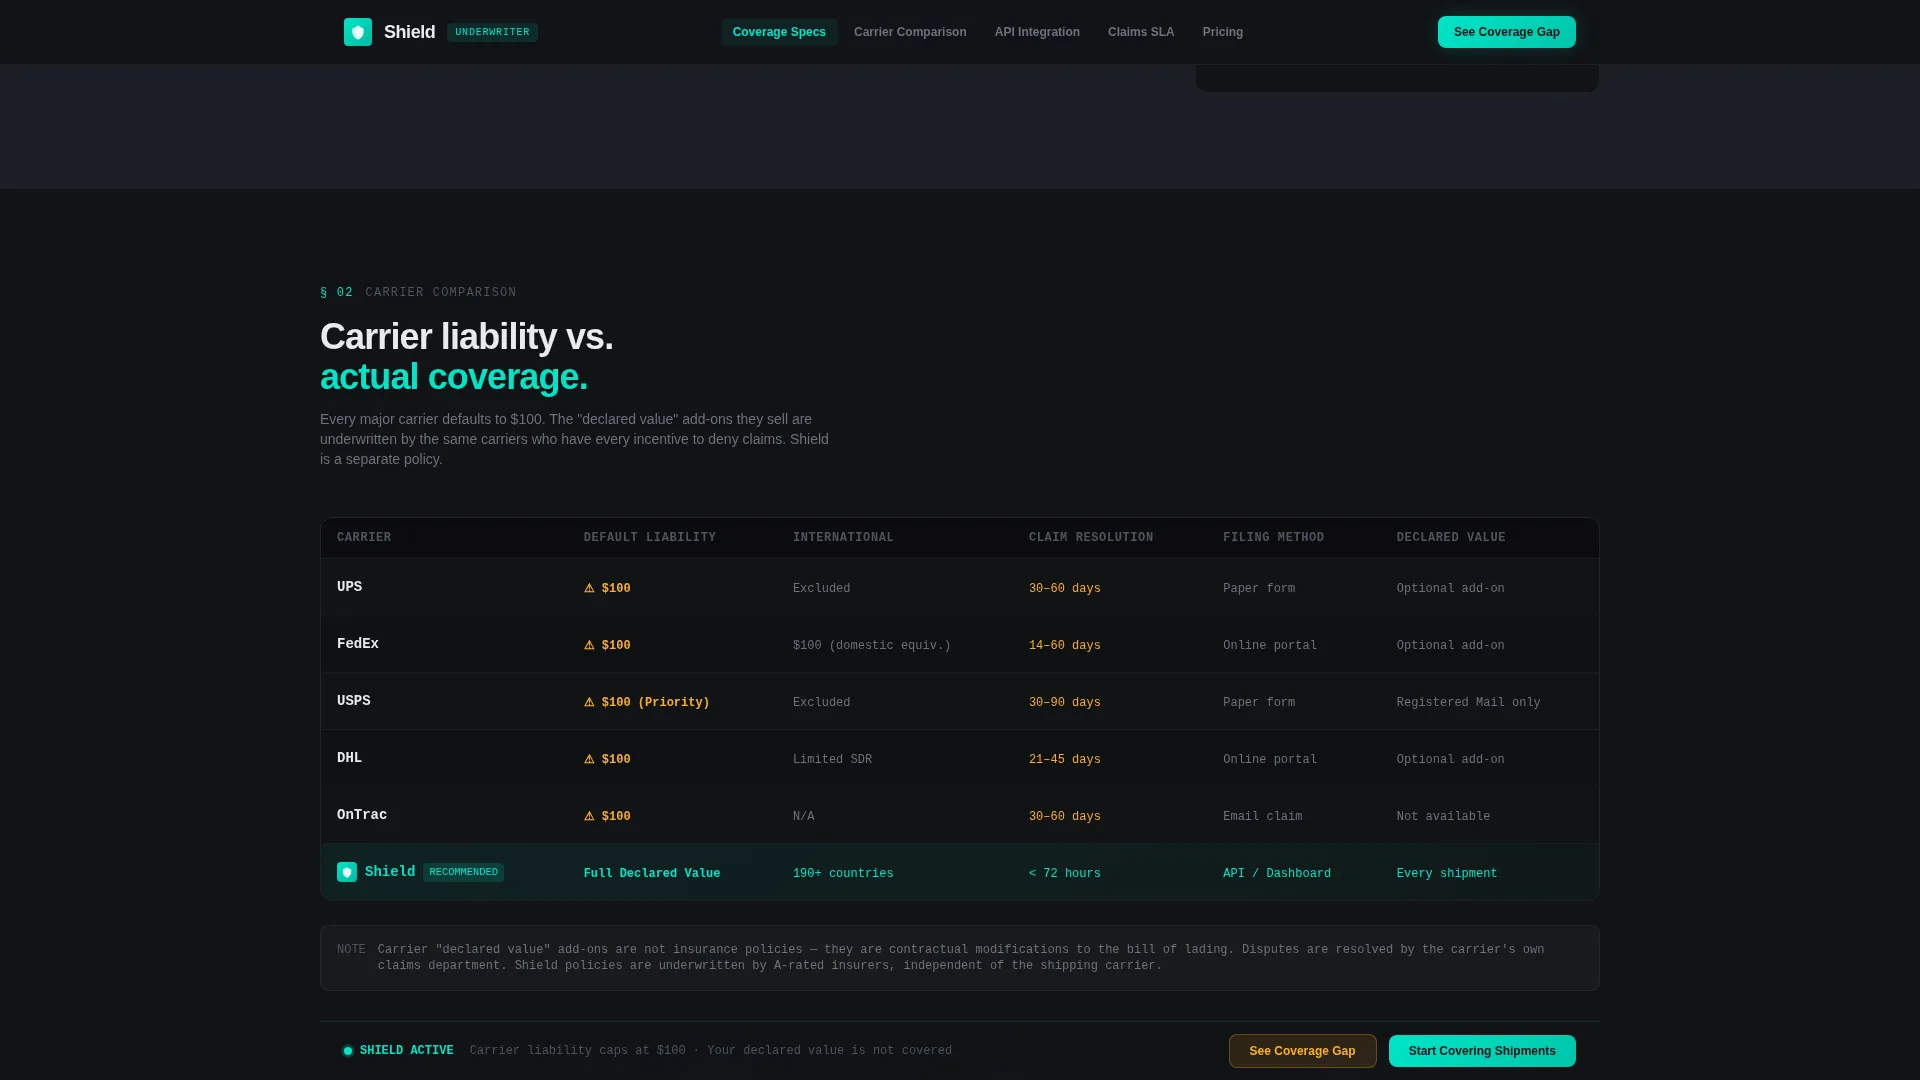Click See Coverage Gap in bottom bar
Screen dimensions: 1920x1080
(1302, 1051)
